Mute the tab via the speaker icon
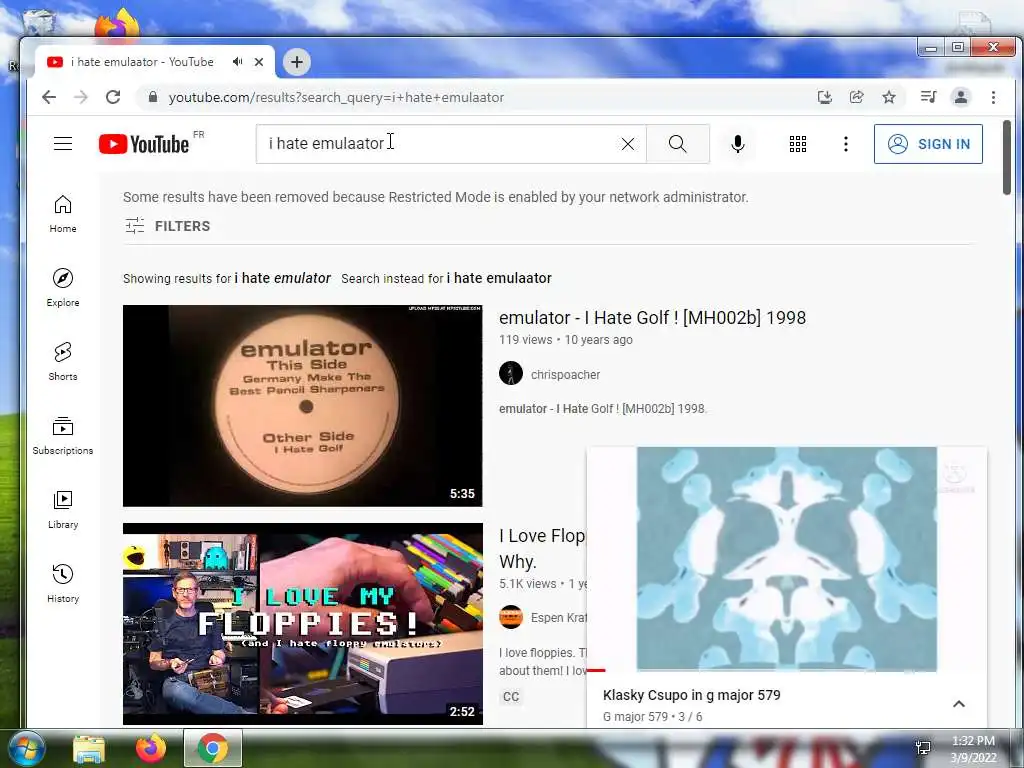This screenshot has height=768, width=1024. coord(238,61)
